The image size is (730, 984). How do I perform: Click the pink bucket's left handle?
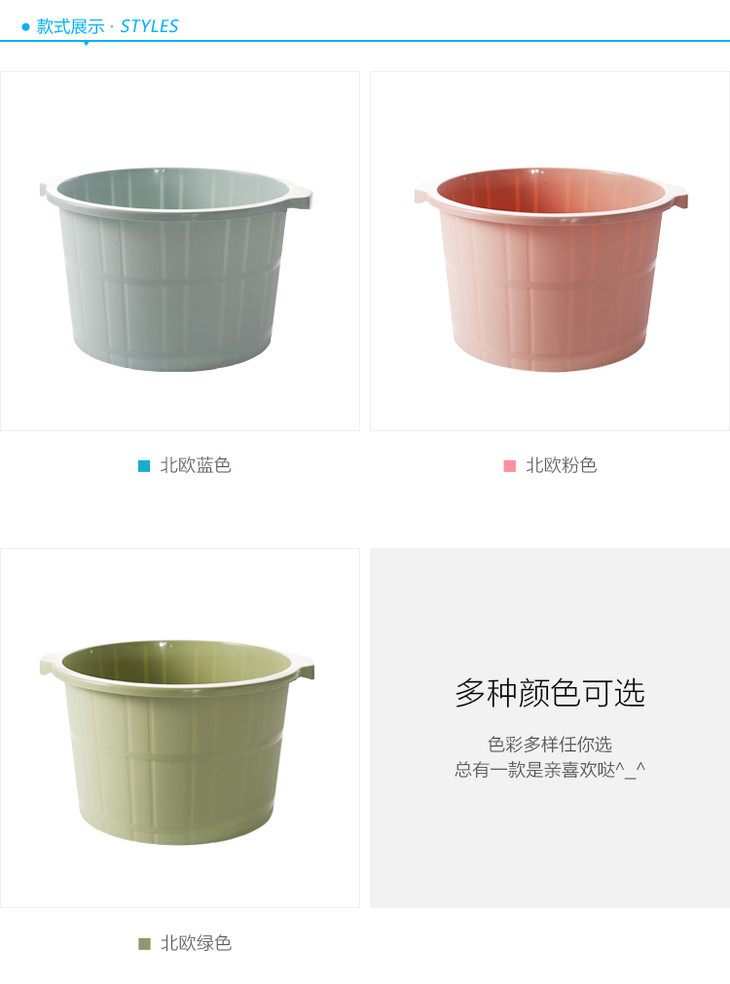426,195
